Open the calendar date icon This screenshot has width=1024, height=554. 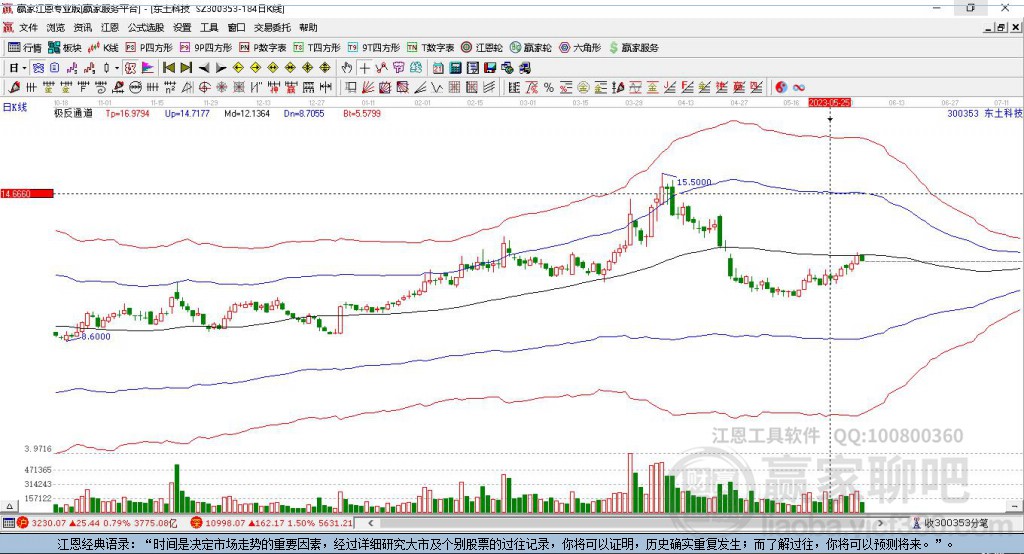point(438,68)
